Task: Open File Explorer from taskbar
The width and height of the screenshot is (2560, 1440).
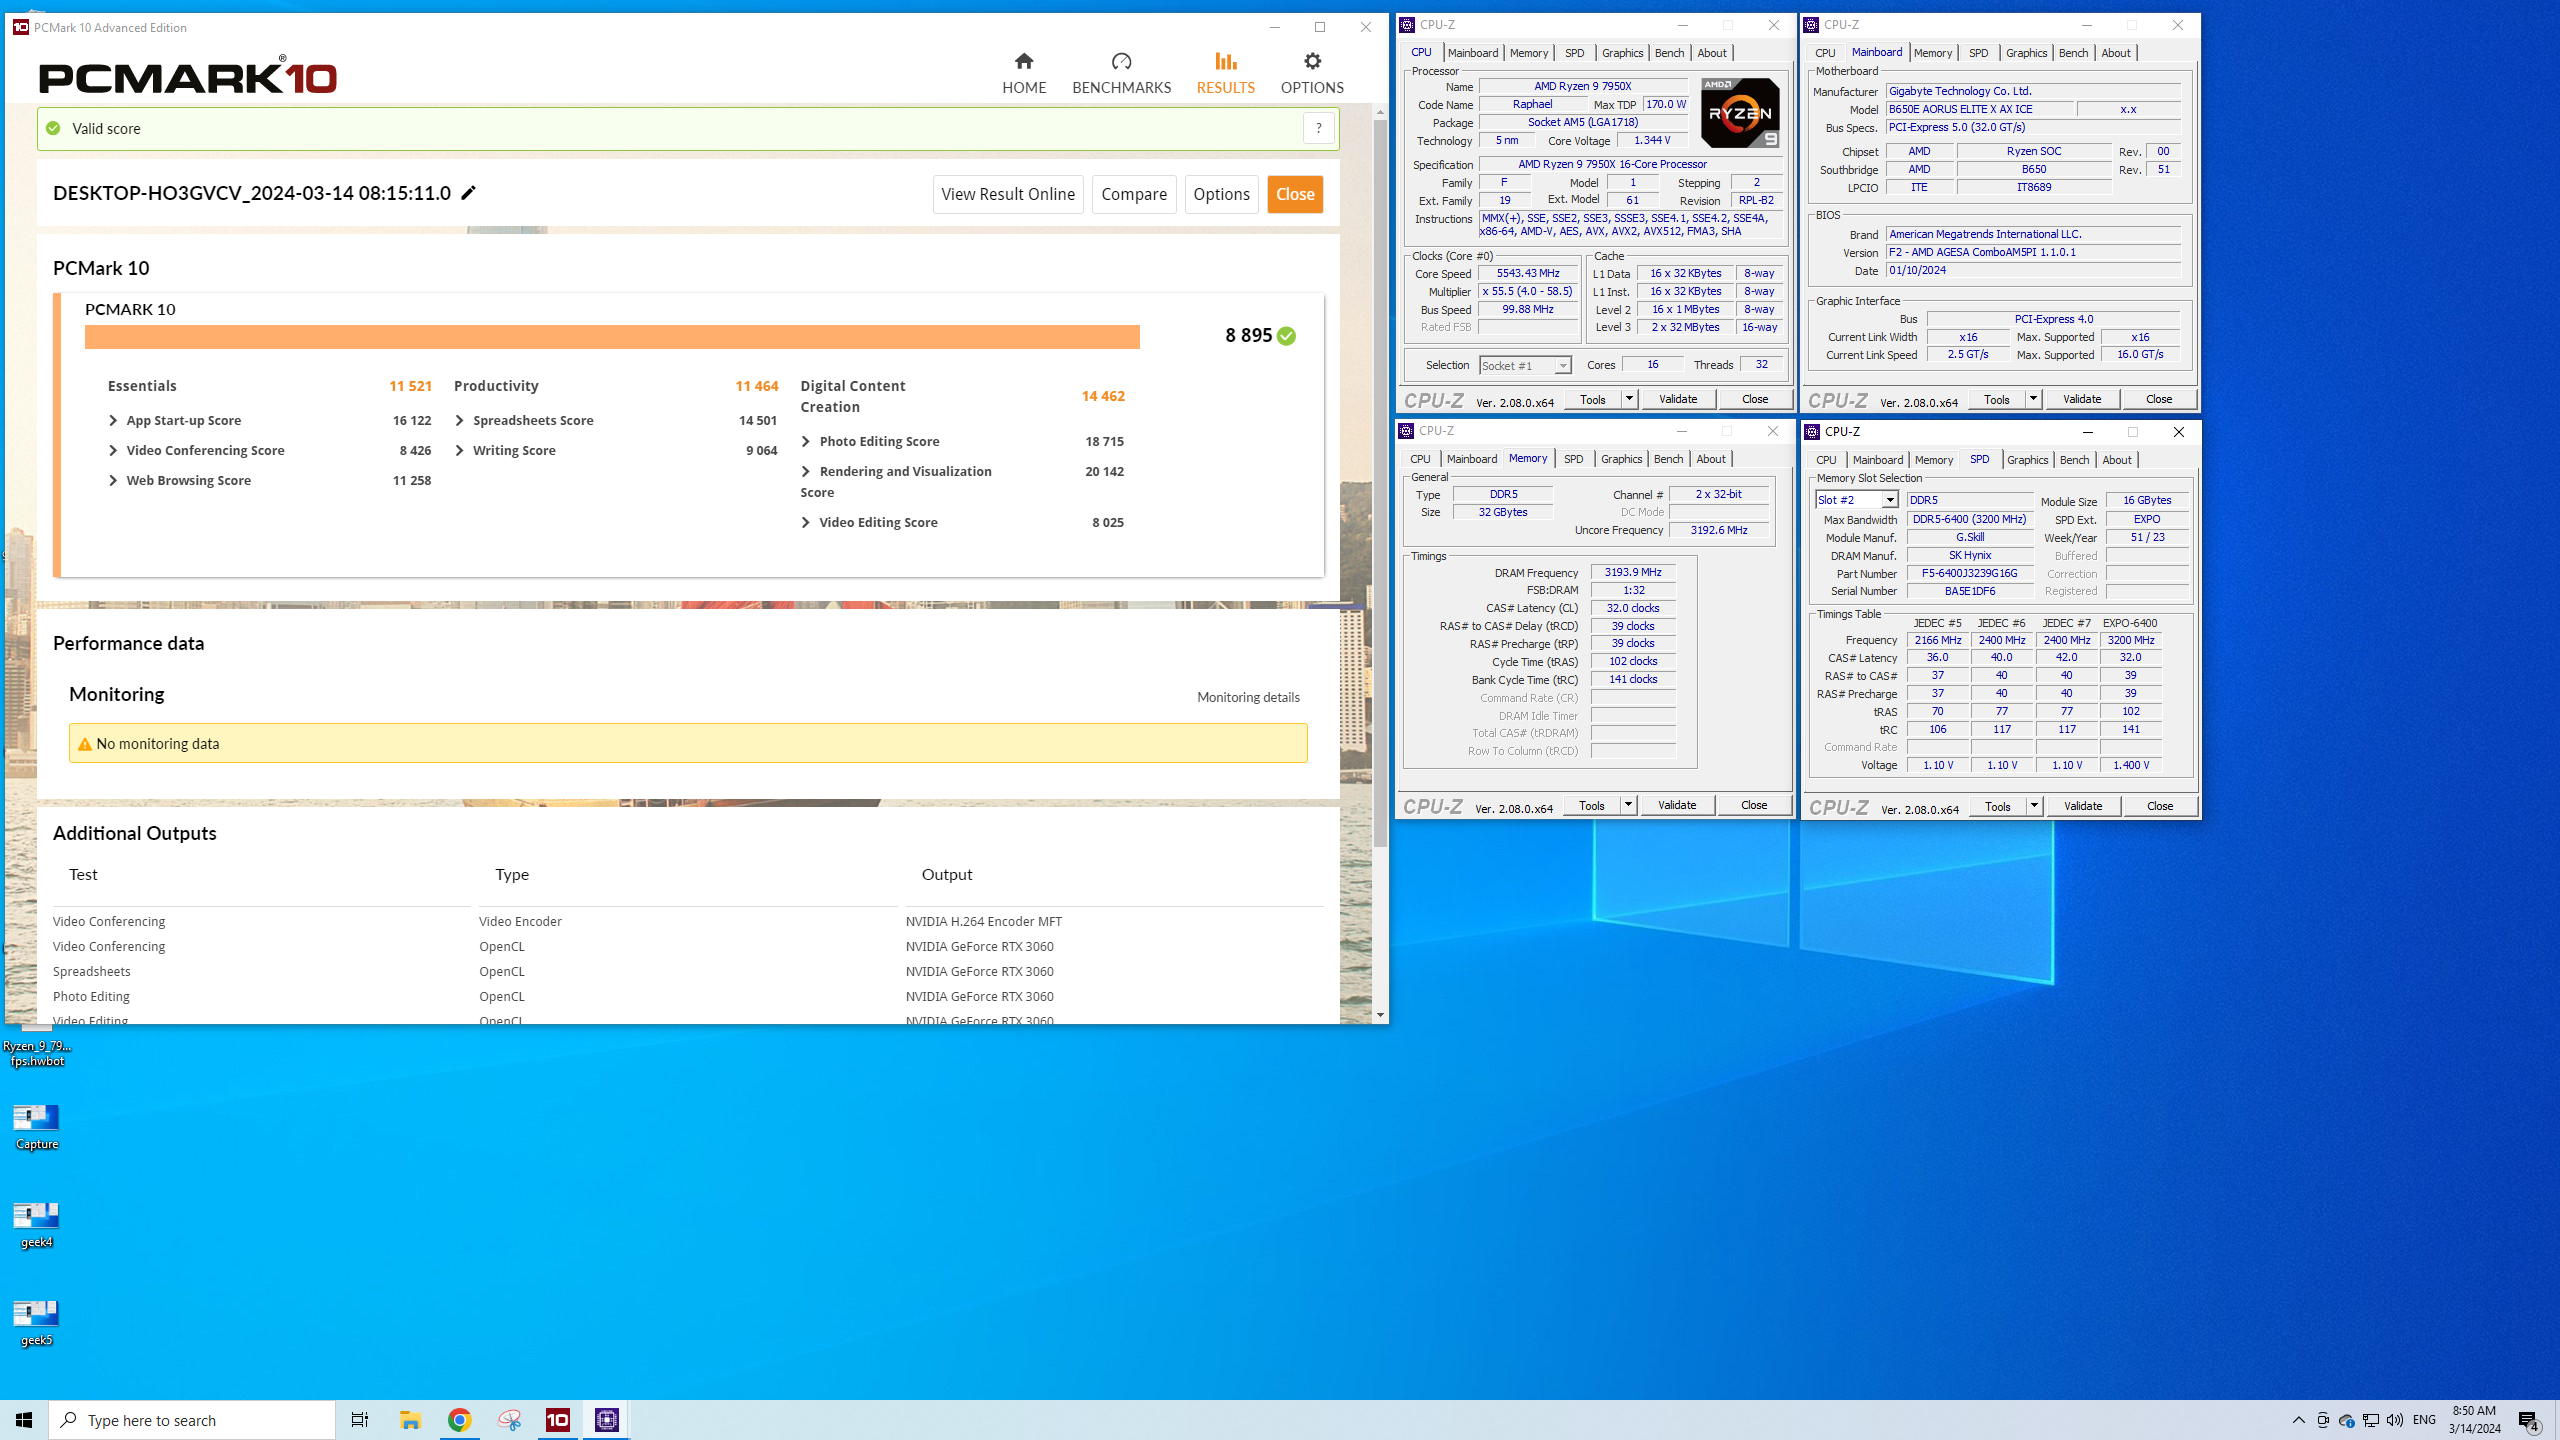Action: pyautogui.click(x=410, y=1420)
